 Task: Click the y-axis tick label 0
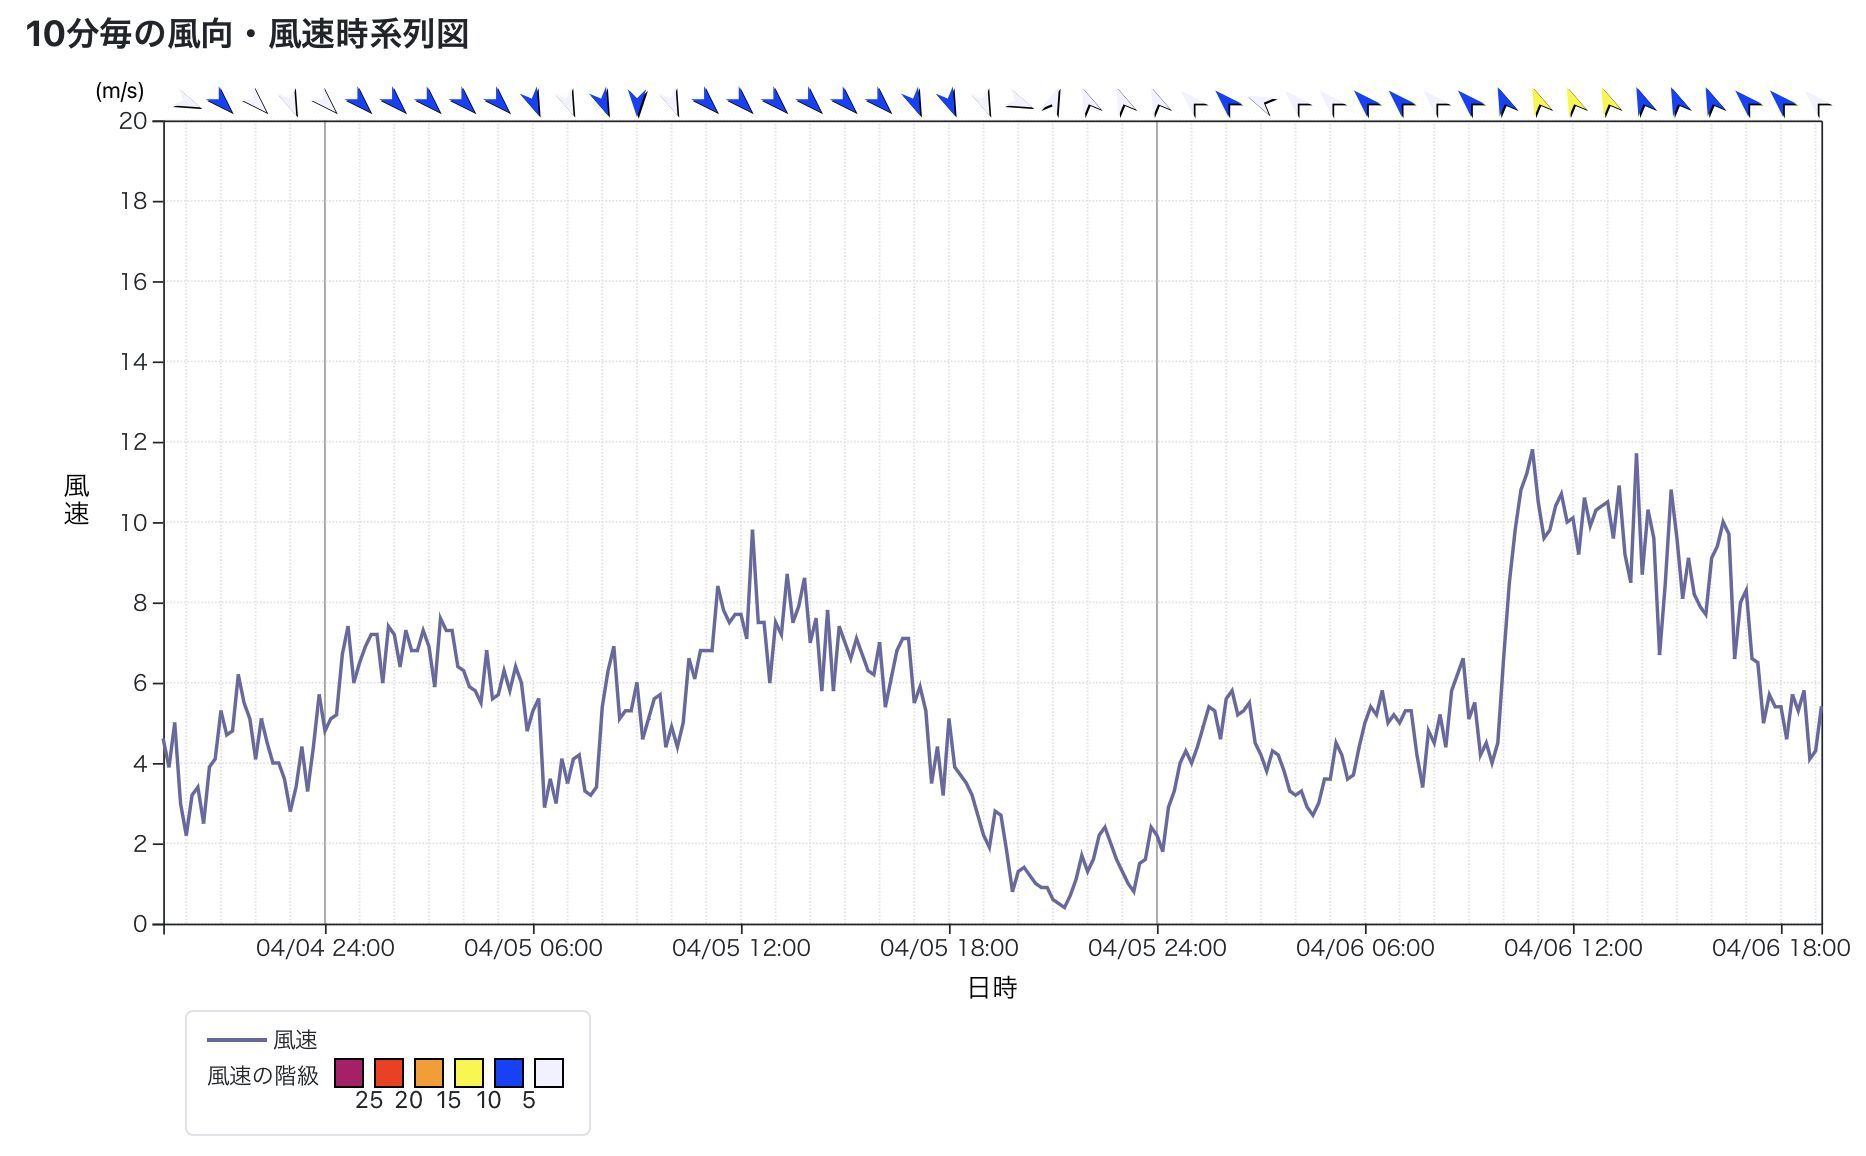[140, 924]
